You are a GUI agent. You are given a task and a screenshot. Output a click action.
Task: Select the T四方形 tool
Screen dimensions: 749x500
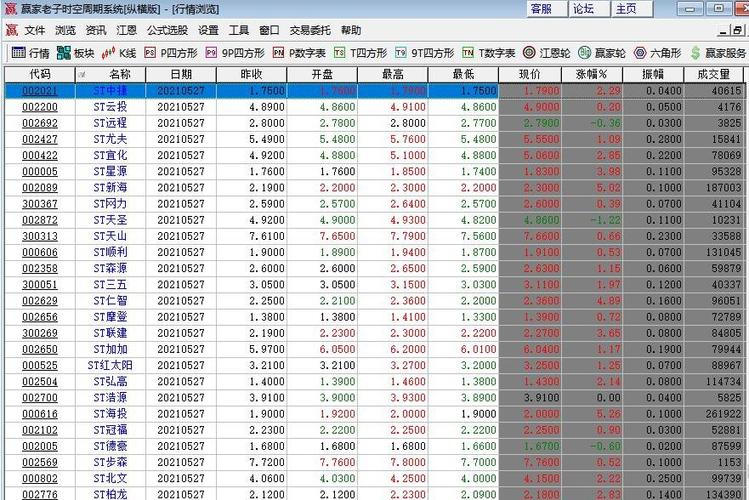coord(360,53)
